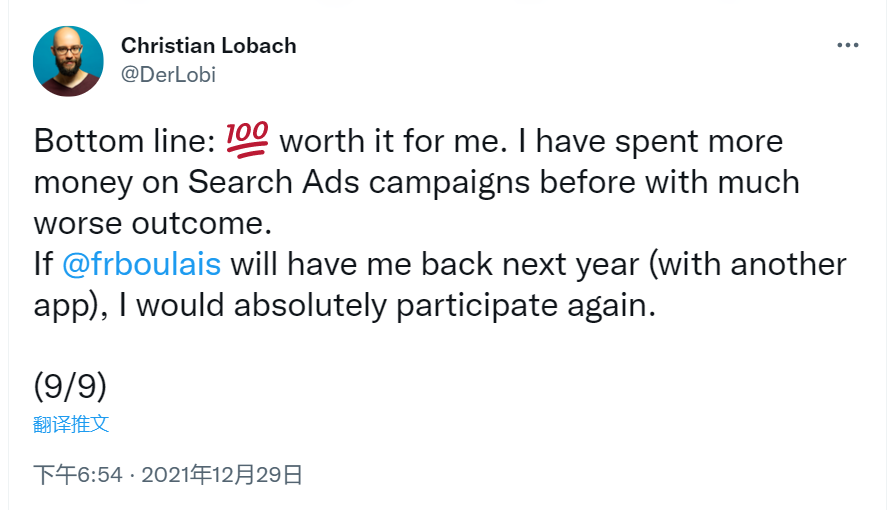
Task: Click Christian Lobach's profile avatar
Action: [68, 61]
